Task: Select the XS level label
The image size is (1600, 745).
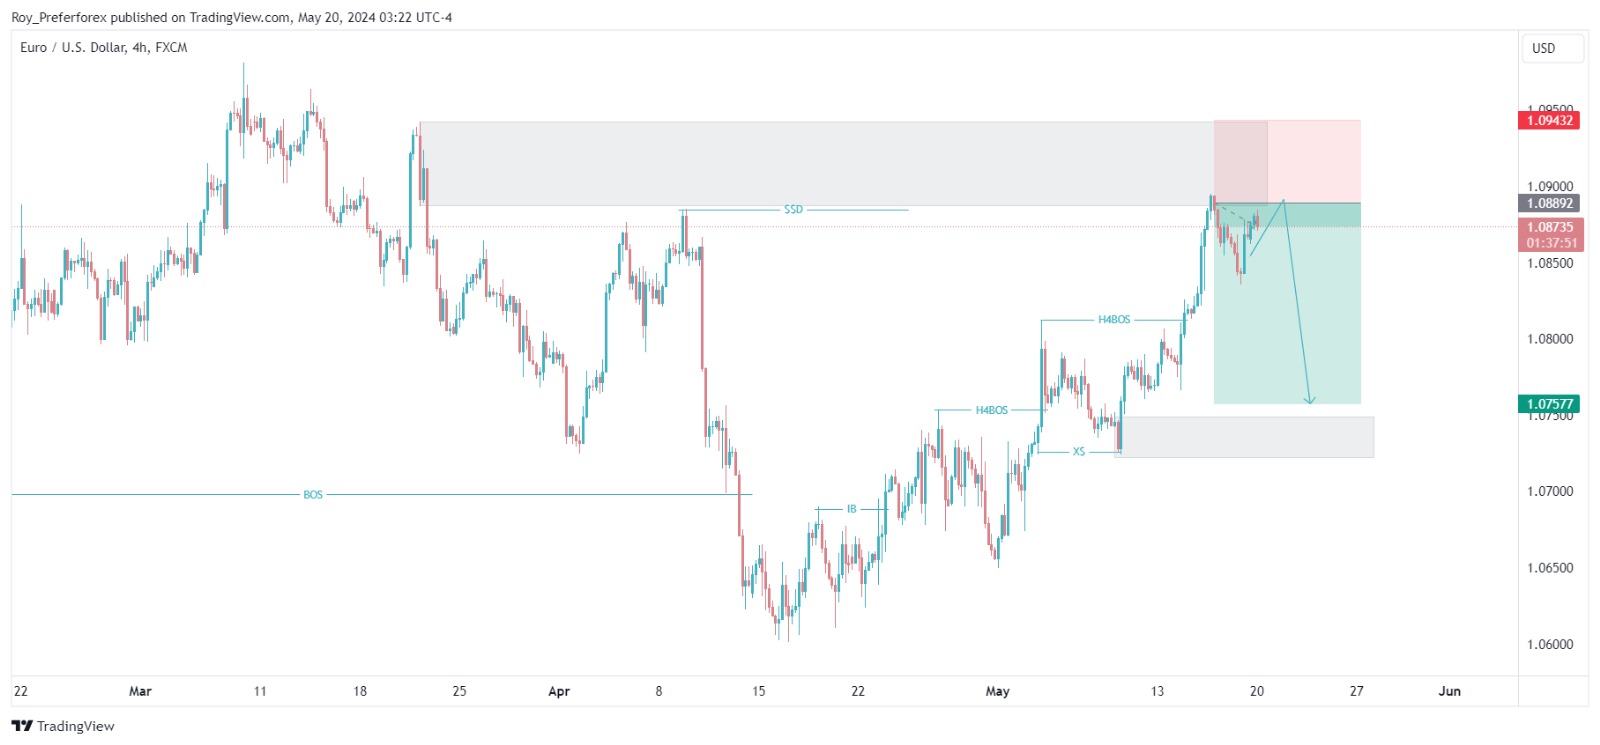Action: click(1079, 452)
